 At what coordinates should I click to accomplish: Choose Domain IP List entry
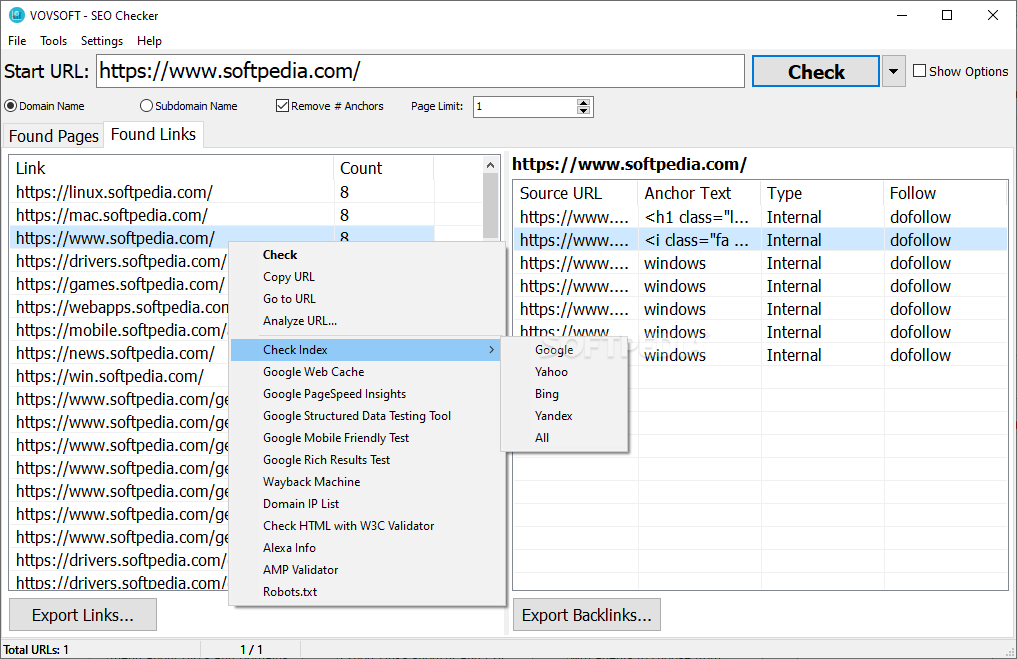click(x=367, y=504)
